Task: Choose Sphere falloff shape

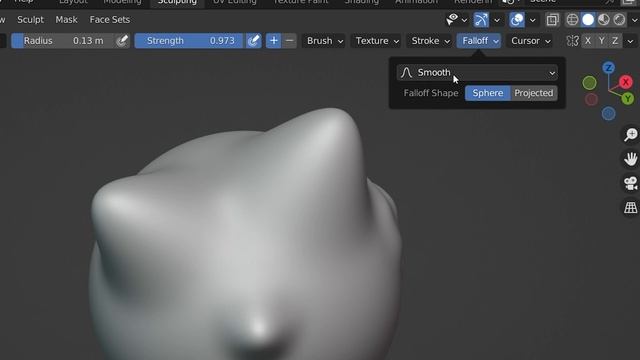Action: click(488, 93)
